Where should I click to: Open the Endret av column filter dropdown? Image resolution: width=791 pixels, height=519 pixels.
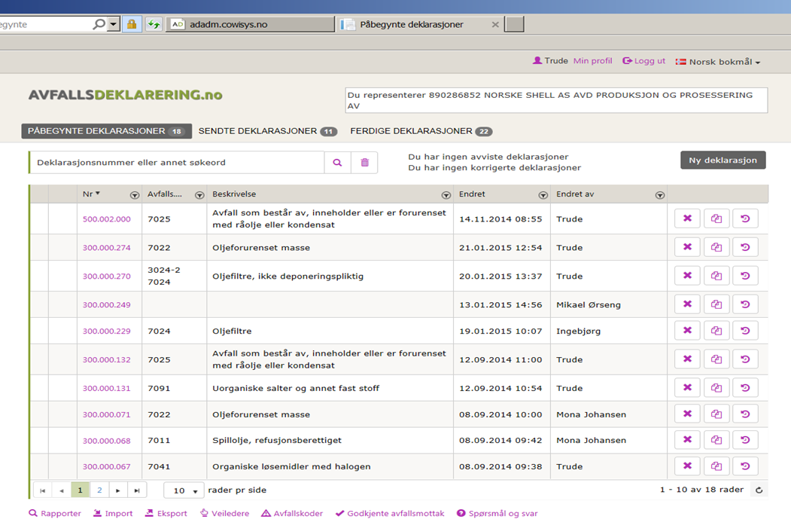pos(659,195)
